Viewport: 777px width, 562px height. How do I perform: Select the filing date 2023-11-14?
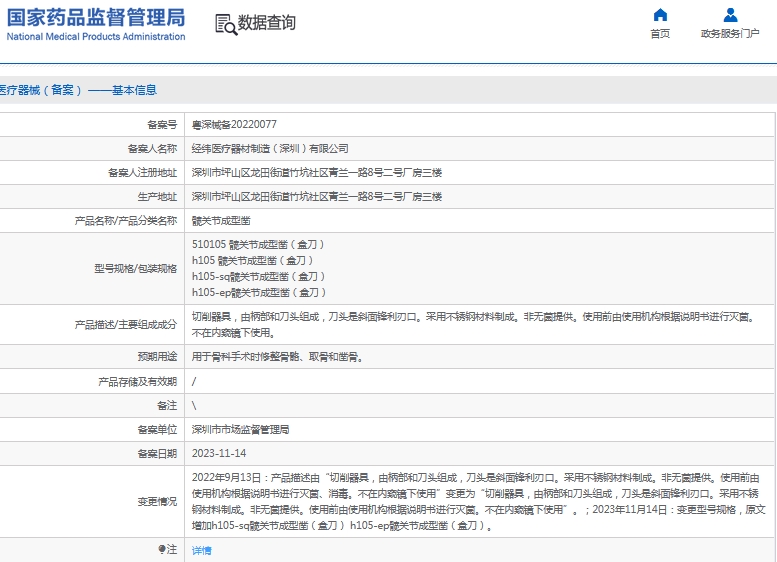(x=219, y=453)
